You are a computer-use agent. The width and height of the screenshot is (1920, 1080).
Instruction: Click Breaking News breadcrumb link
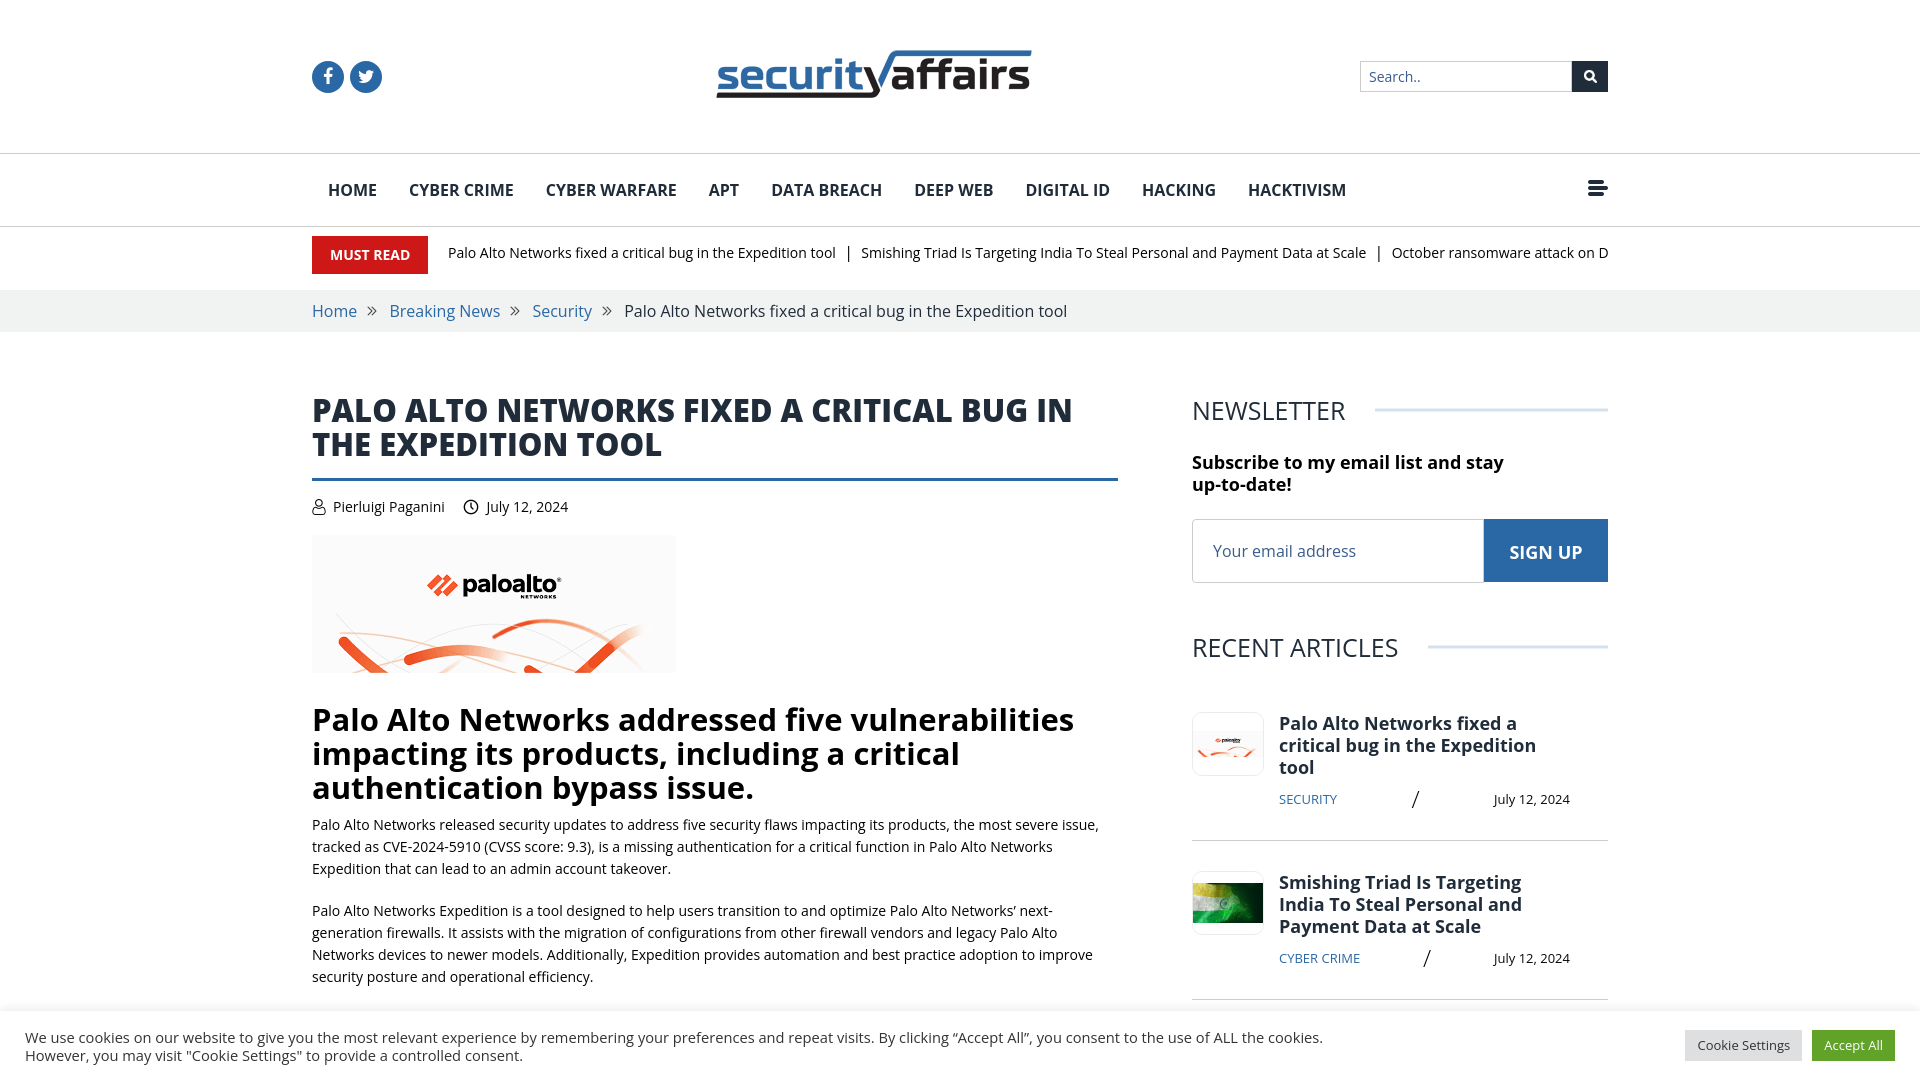[x=443, y=310]
